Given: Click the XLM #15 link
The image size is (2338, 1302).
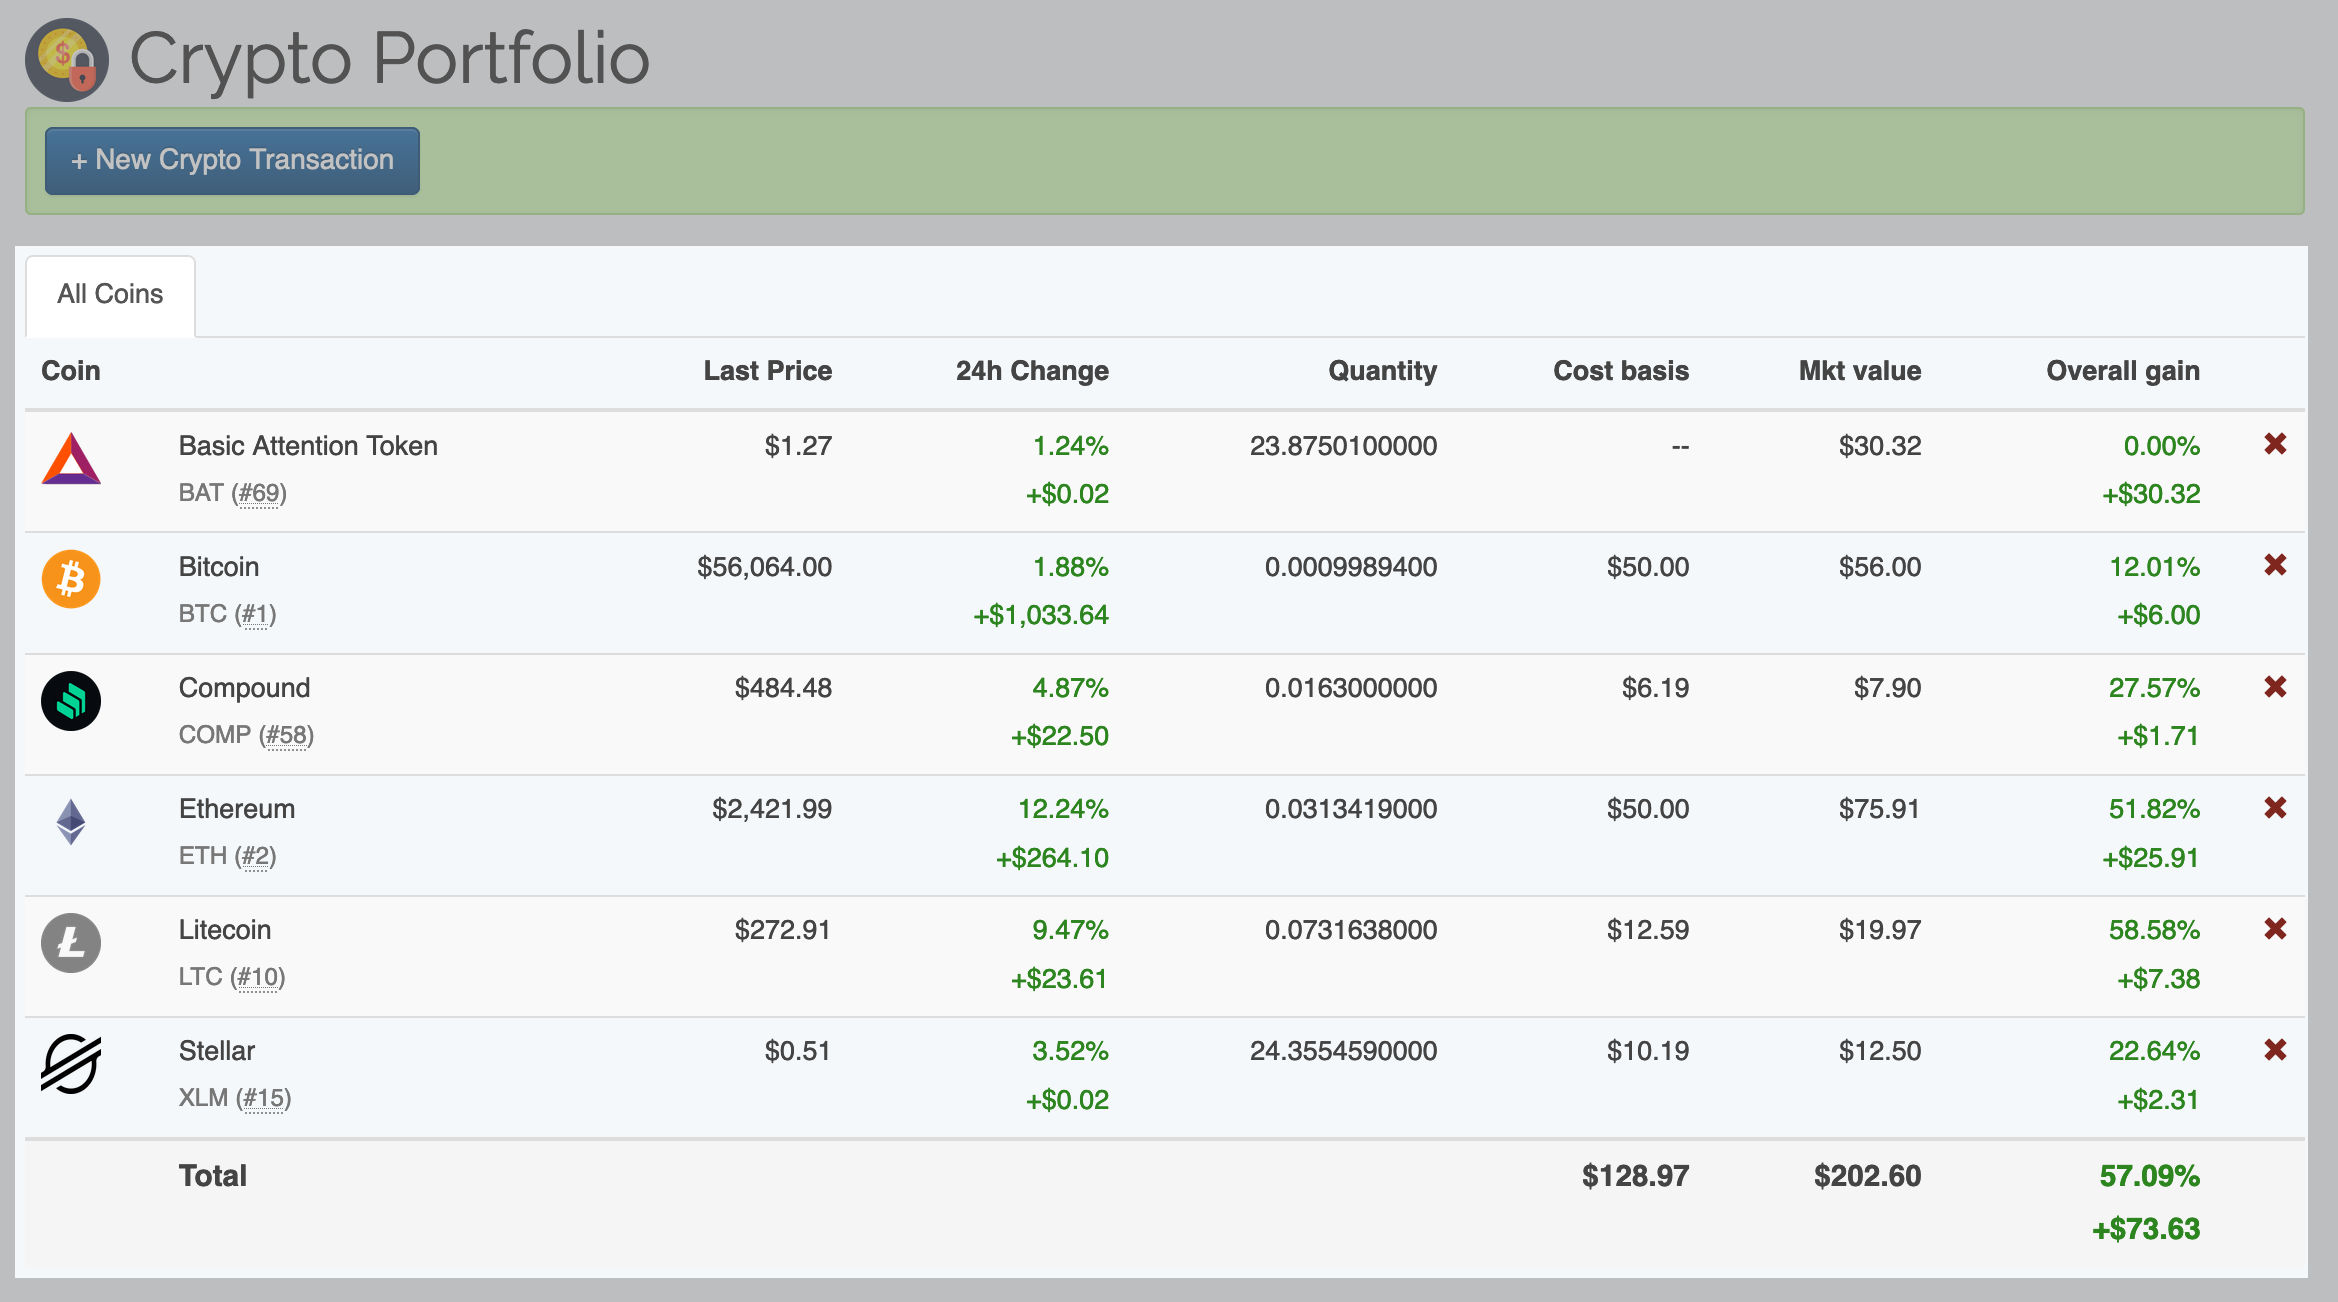Looking at the screenshot, I should tap(264, 1098).
